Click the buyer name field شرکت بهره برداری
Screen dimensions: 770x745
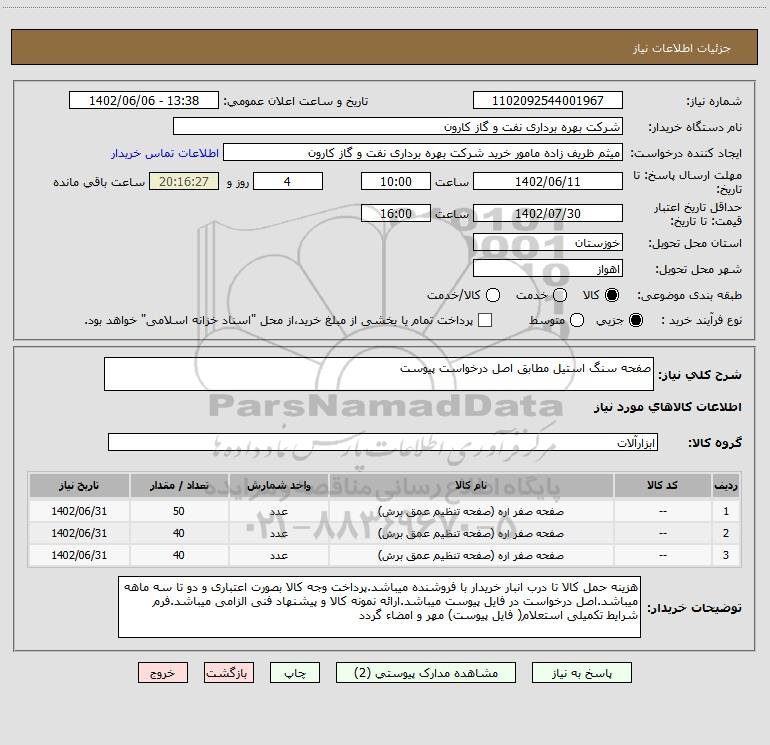pyautogui.click(x=398, y=126)
